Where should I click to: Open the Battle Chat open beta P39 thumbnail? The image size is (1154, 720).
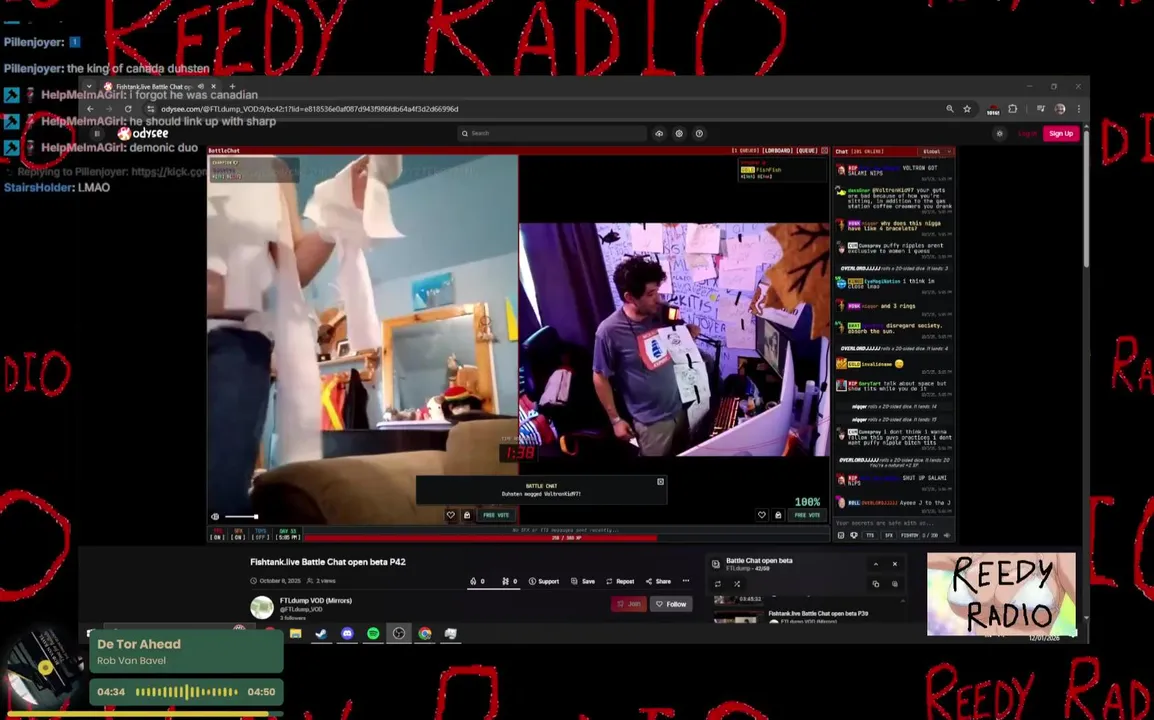(739, 619)
